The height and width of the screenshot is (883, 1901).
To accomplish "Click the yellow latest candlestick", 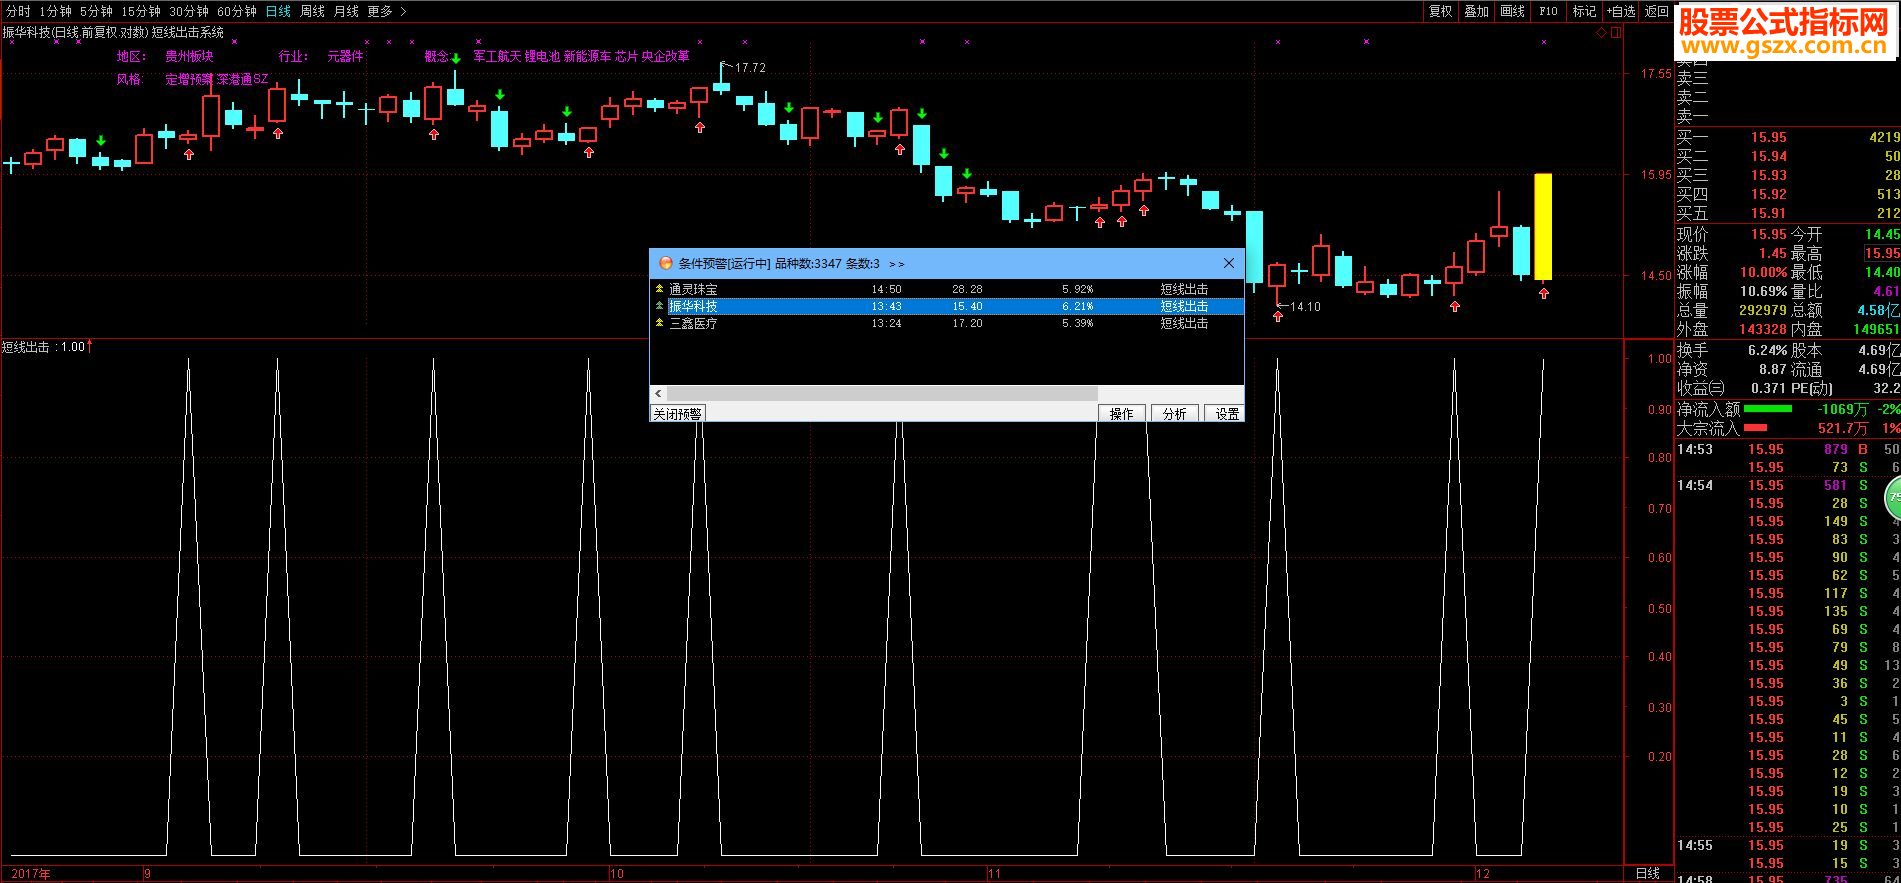I will (1543, 226).
